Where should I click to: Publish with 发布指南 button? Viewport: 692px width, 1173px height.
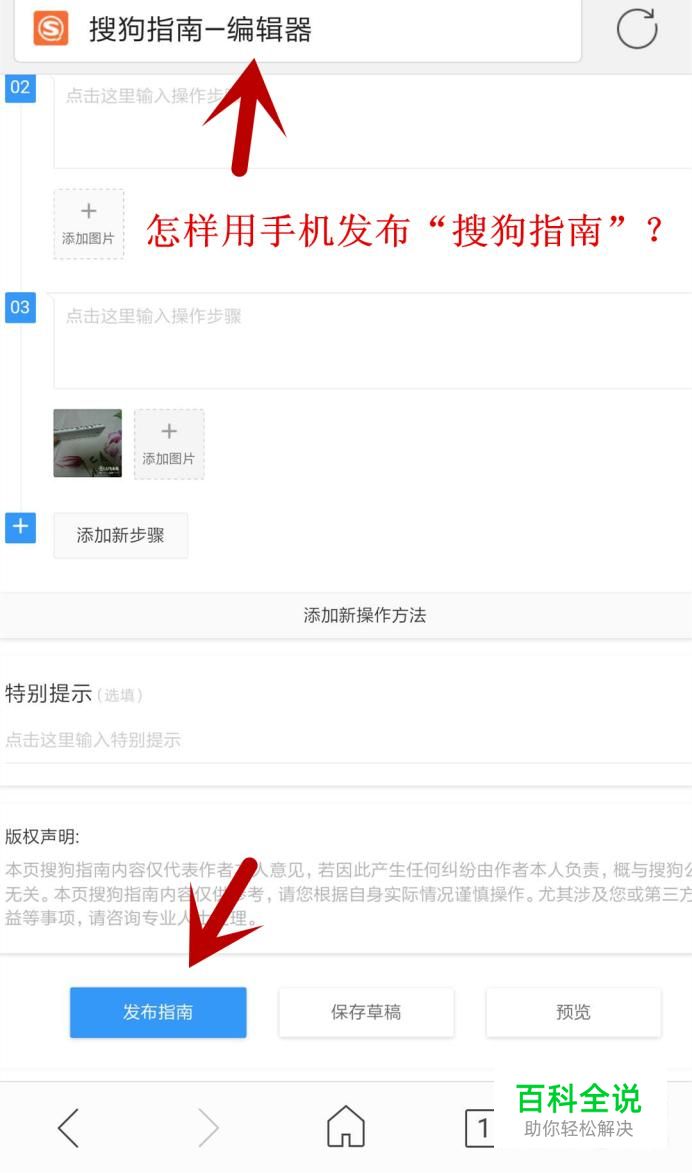(158, 1012)
